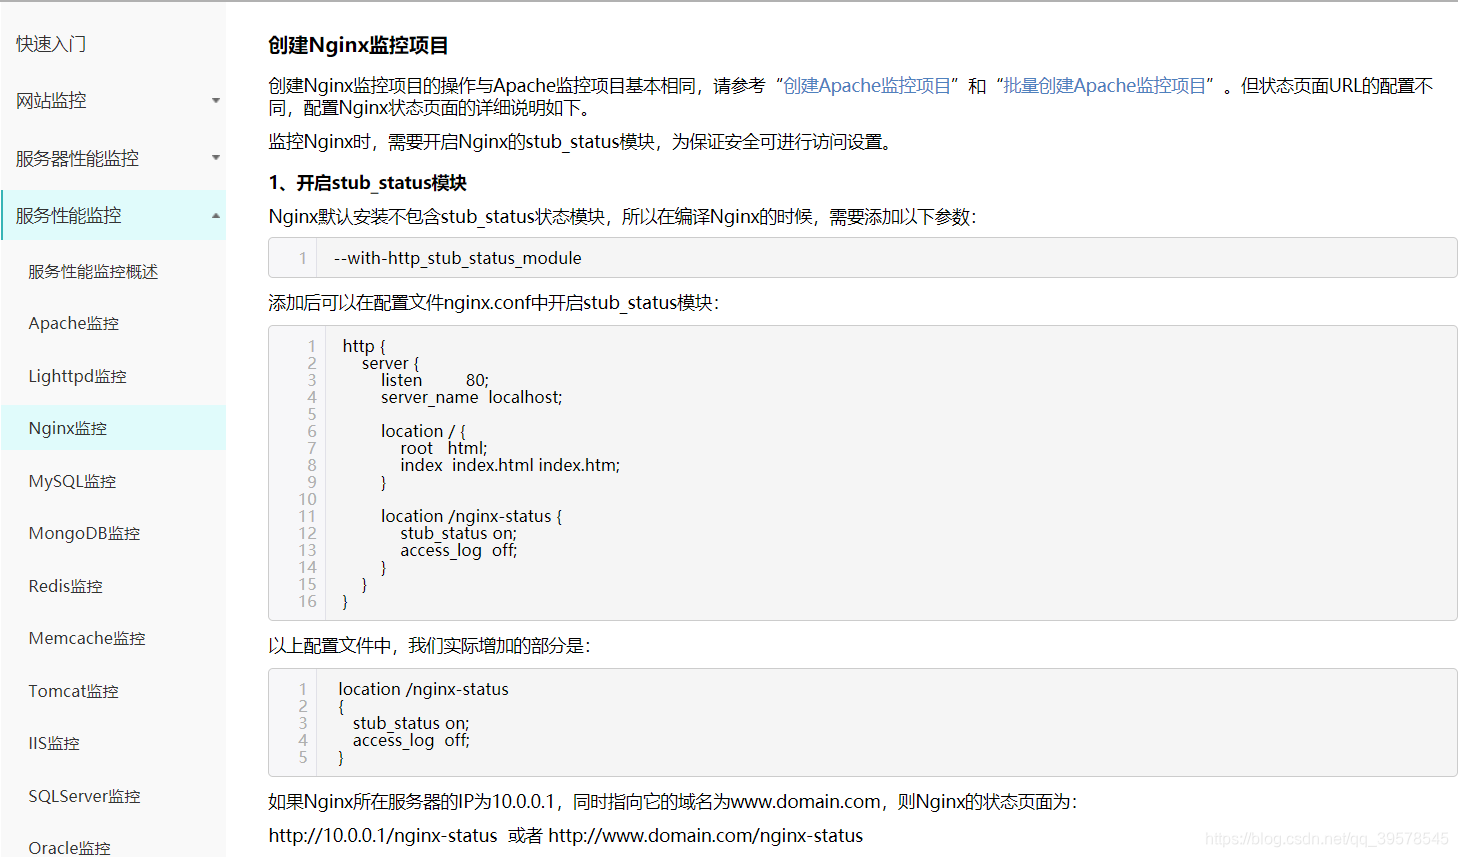1458x857 pixels.
Task: Open Tomcat监控 in the sidebar
Action: tap(74, 692)
